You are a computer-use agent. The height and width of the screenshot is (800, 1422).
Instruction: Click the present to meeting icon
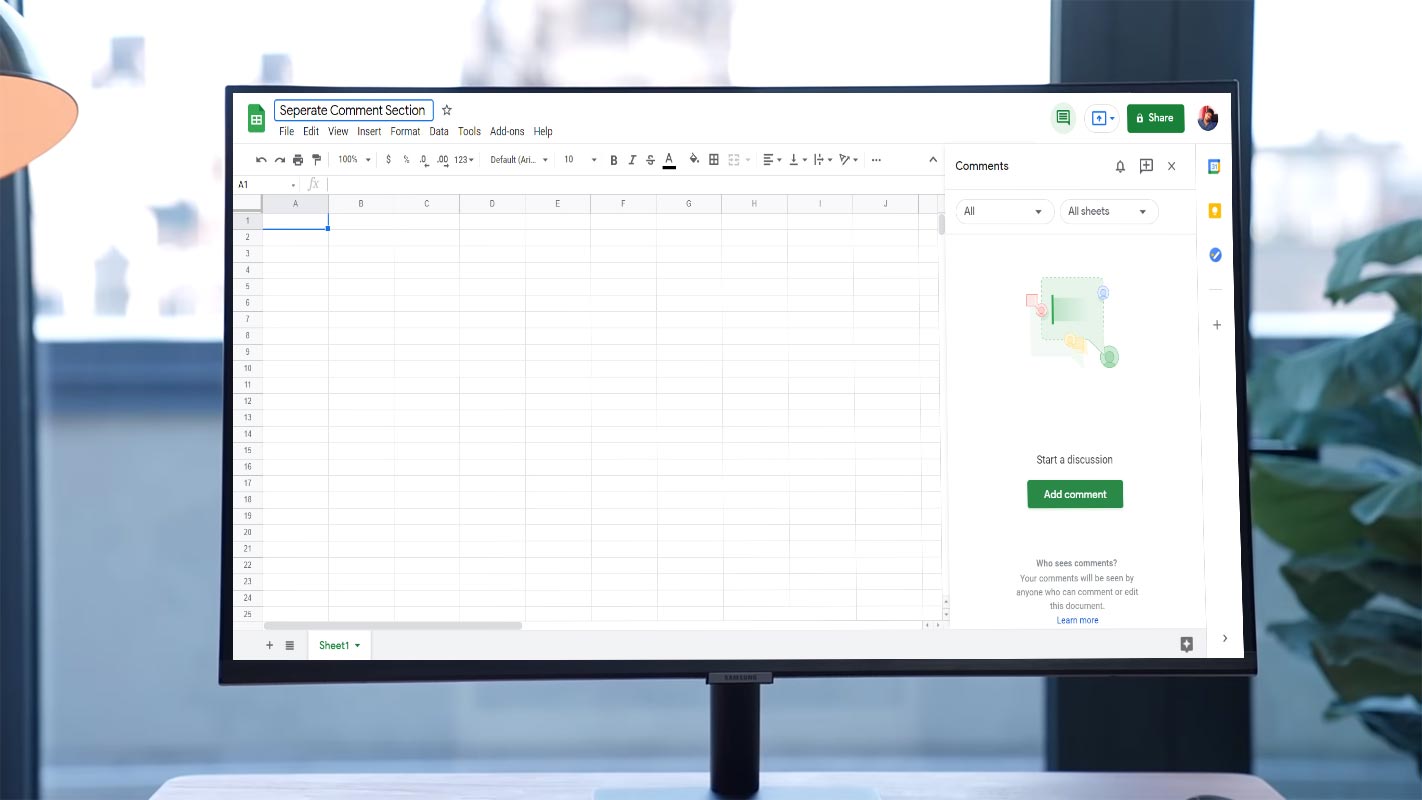point(1101,118)
